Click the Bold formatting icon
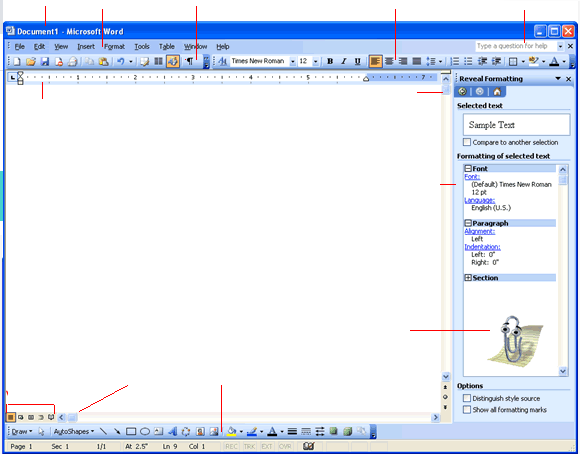 (330, 61)
